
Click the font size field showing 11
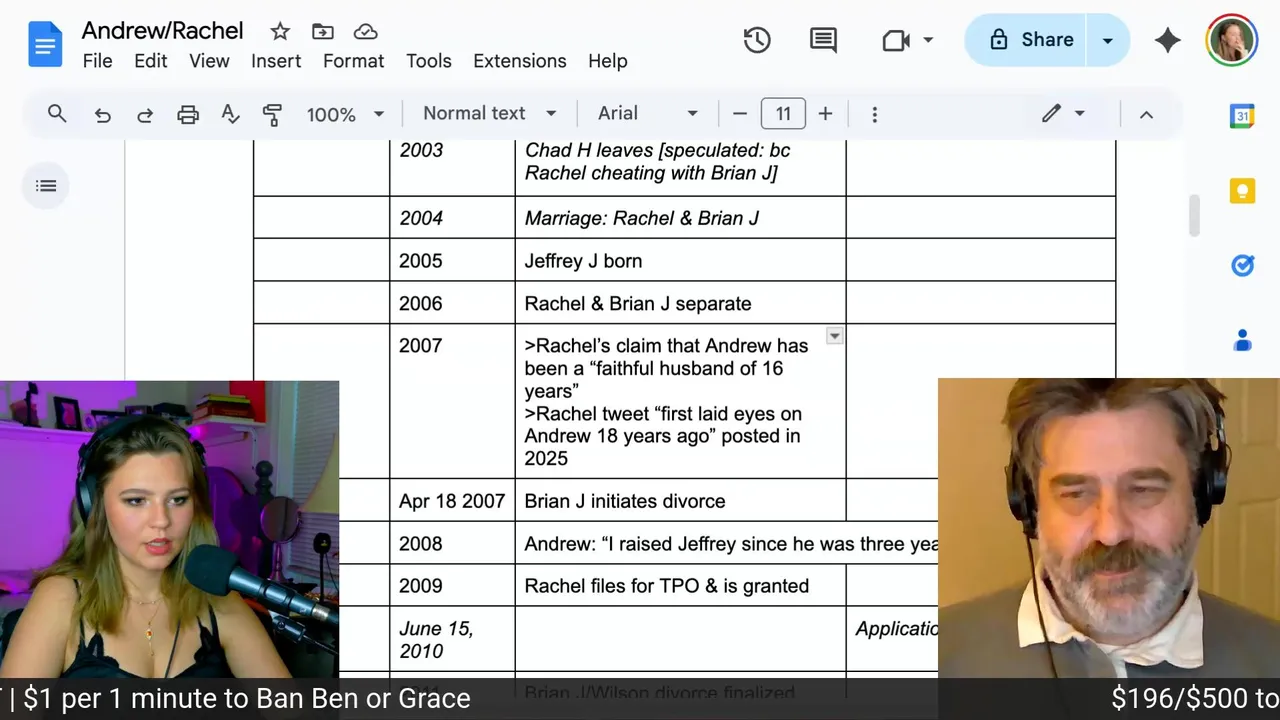coord(783,114)
